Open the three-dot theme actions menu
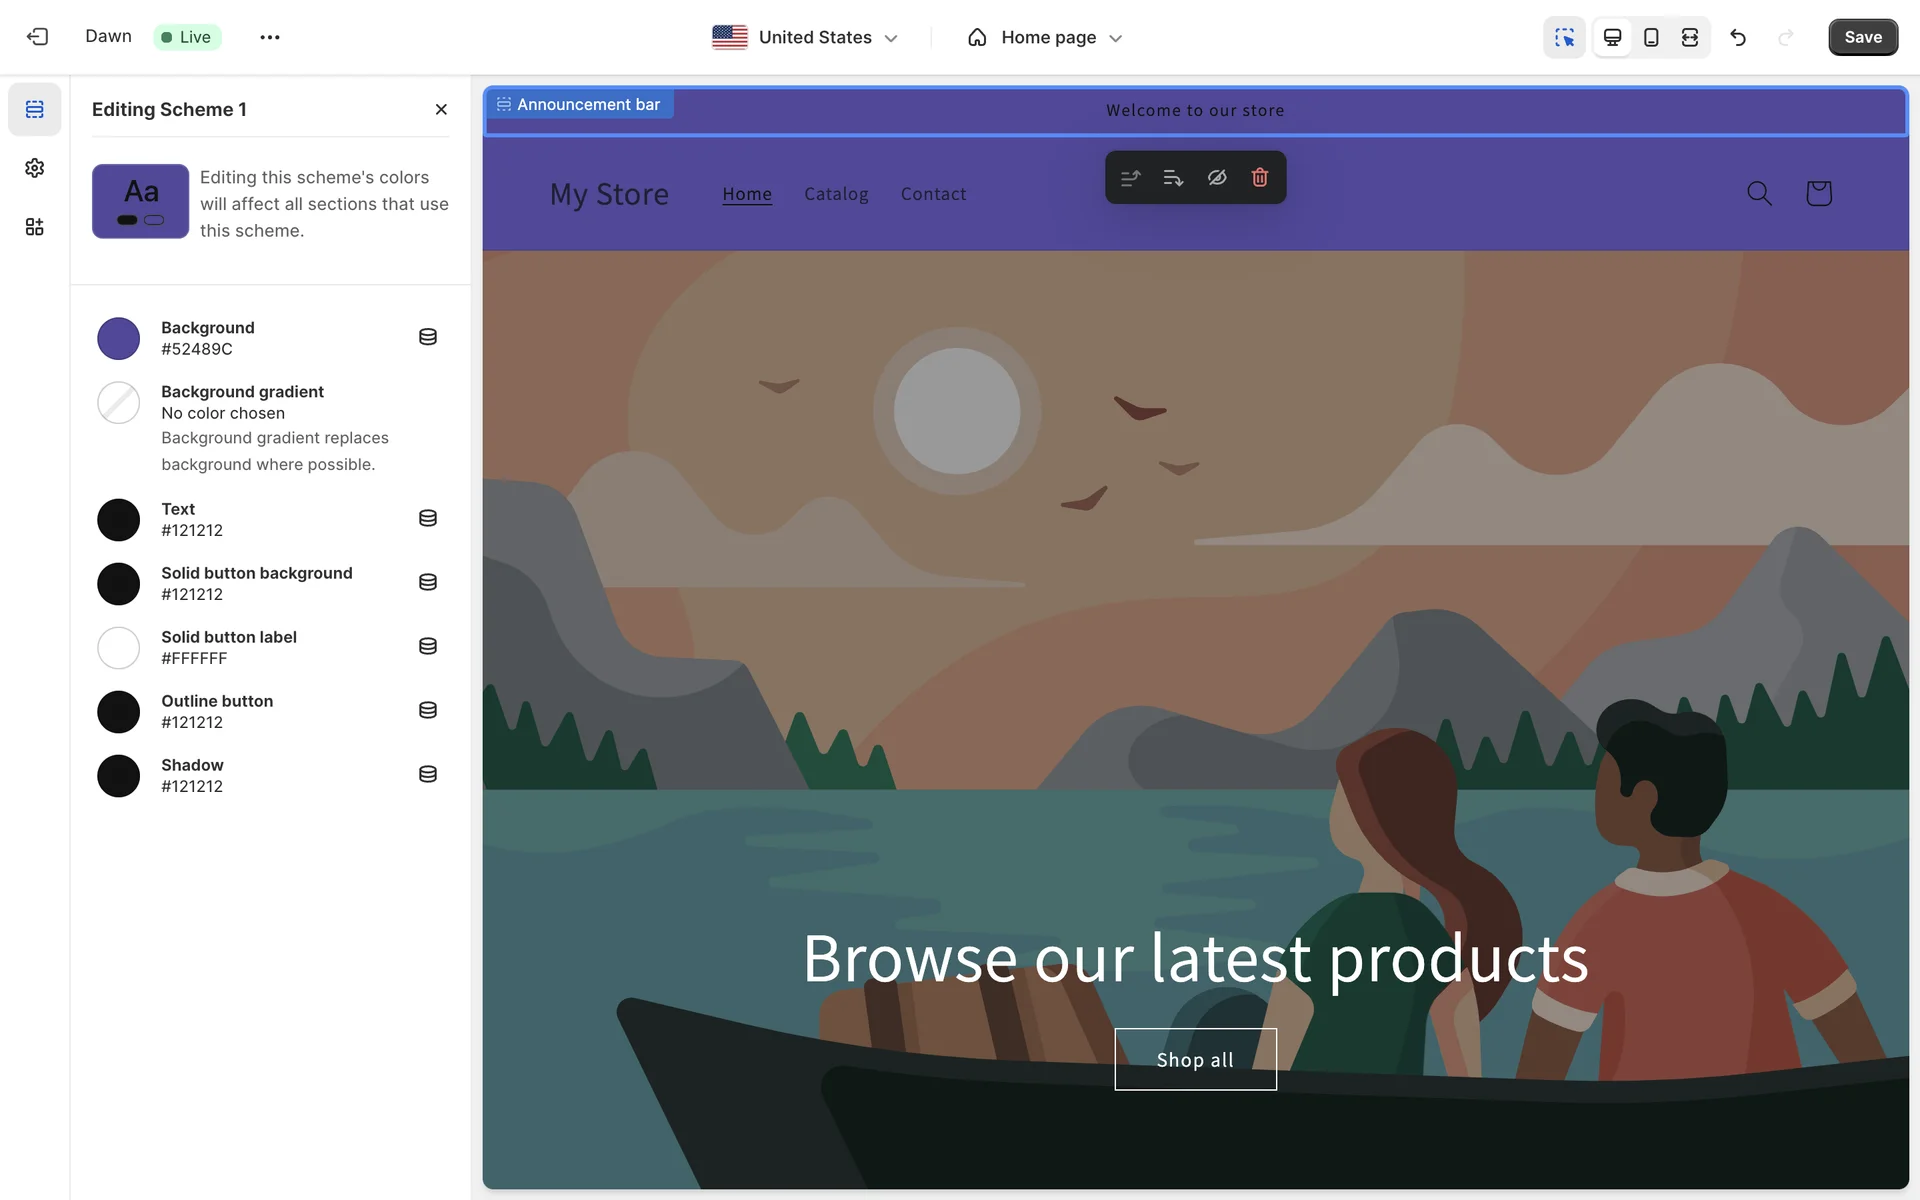This screenshot has width=1920, height=1200. (270, 37)
